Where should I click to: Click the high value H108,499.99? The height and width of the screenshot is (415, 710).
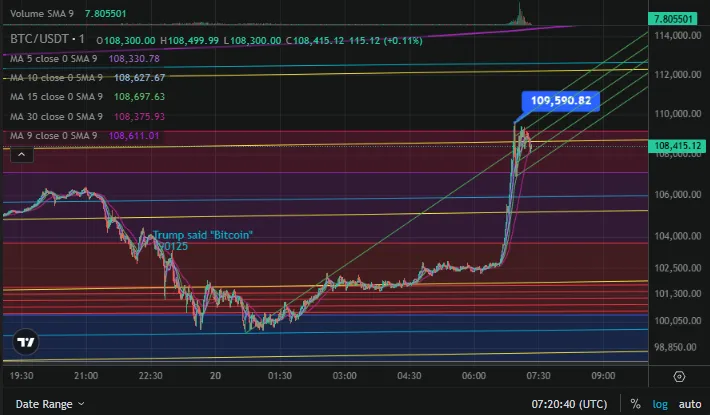click(190, 41)
